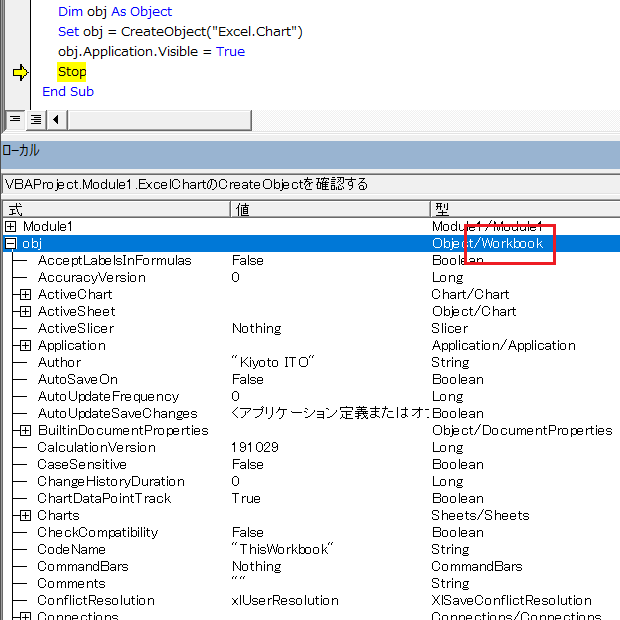Click the Object/Workbook type text

[x=488, y=244]
